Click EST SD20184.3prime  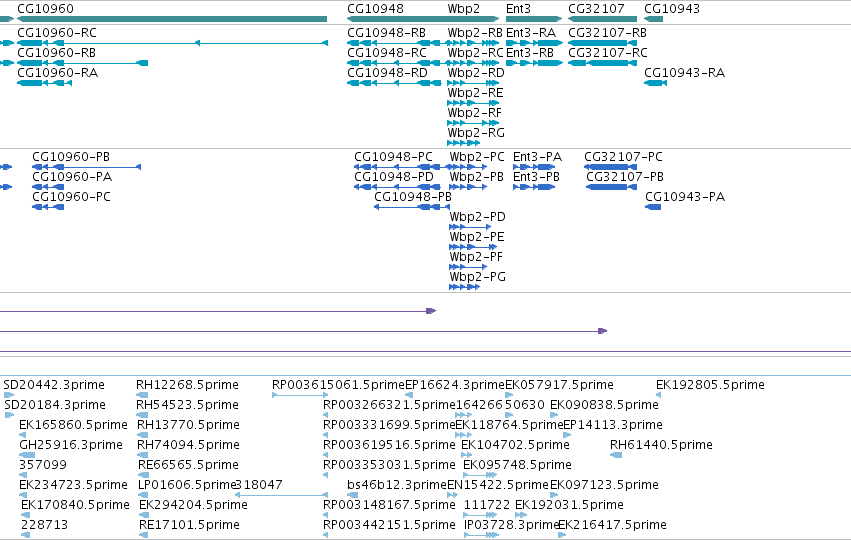coord(55,405)
